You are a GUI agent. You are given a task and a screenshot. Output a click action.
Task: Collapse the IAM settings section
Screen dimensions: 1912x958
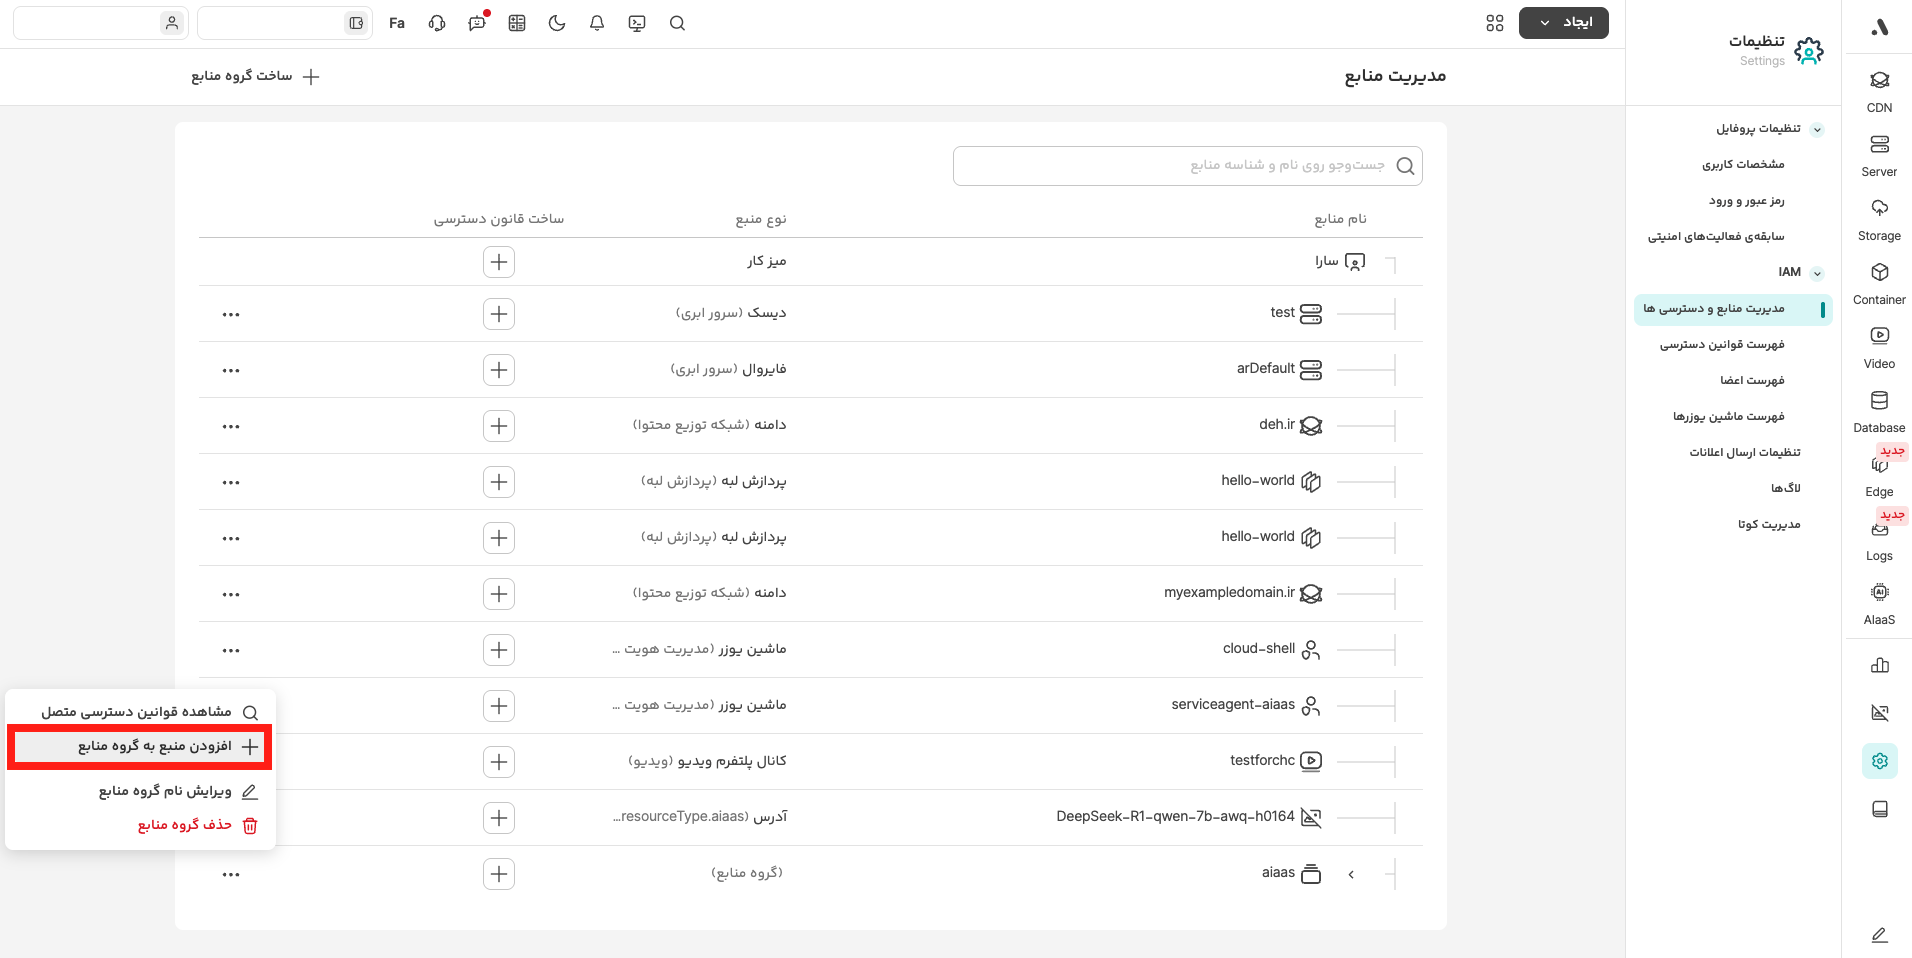click(1817, 273)
